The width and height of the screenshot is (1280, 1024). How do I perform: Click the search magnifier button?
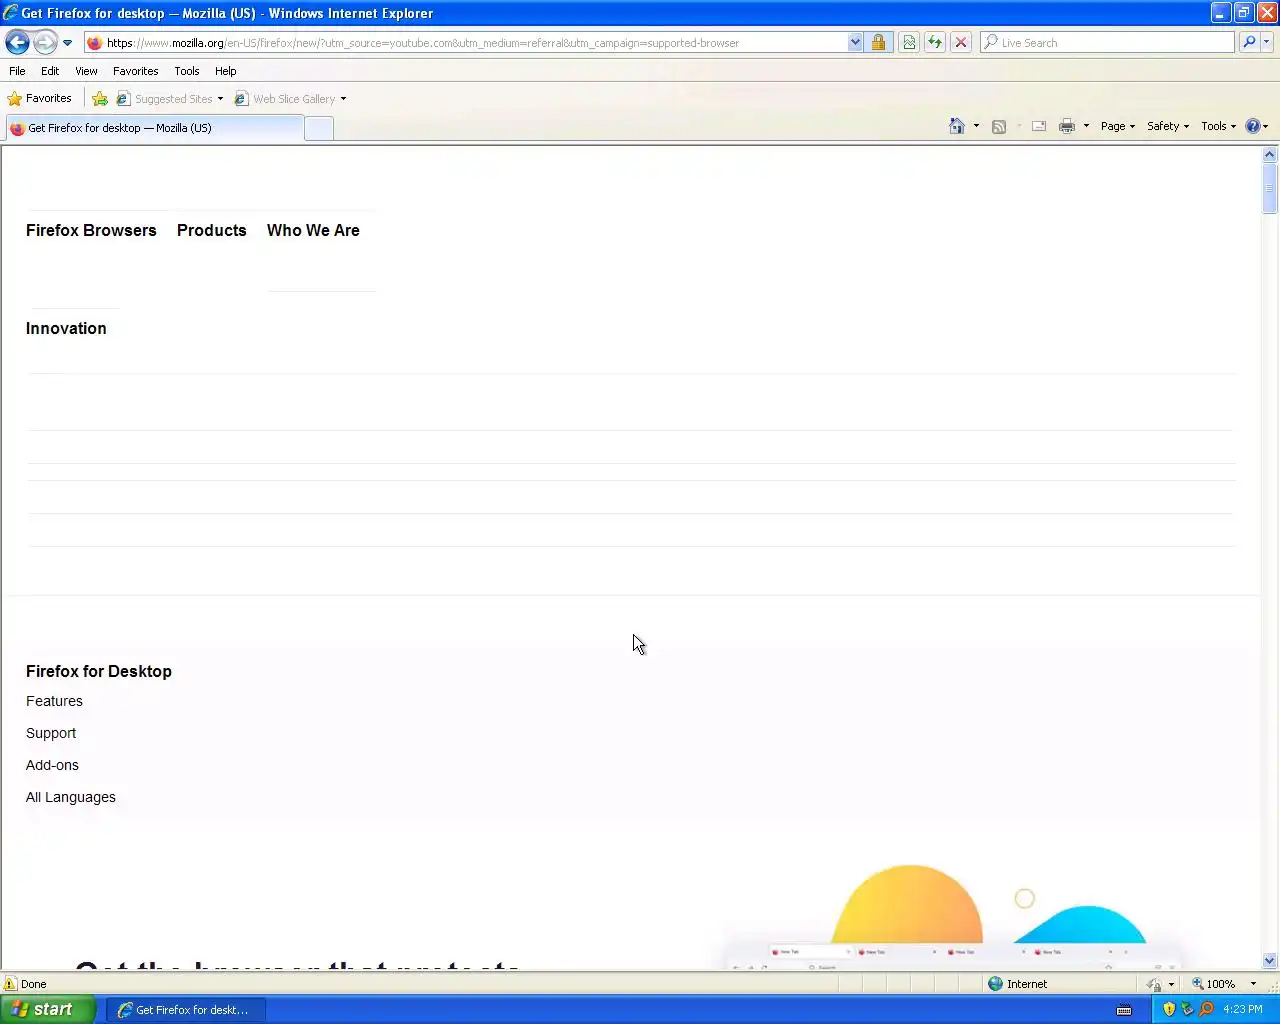(1248, 43)
